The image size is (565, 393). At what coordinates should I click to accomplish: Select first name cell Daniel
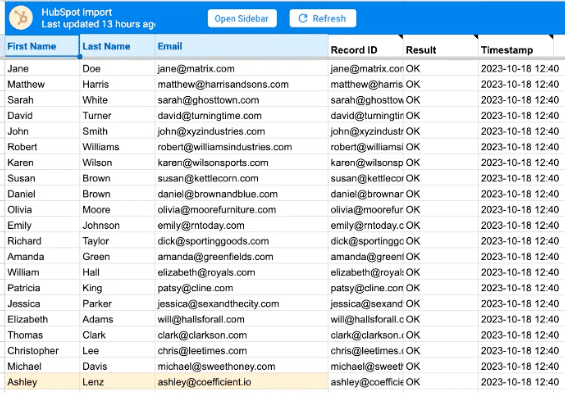42,194
